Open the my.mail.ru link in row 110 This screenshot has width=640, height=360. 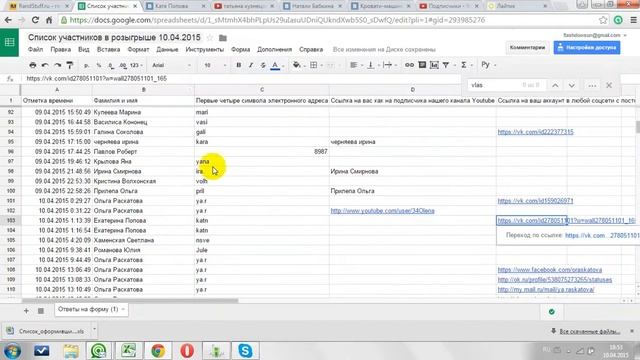pos(546,289)
